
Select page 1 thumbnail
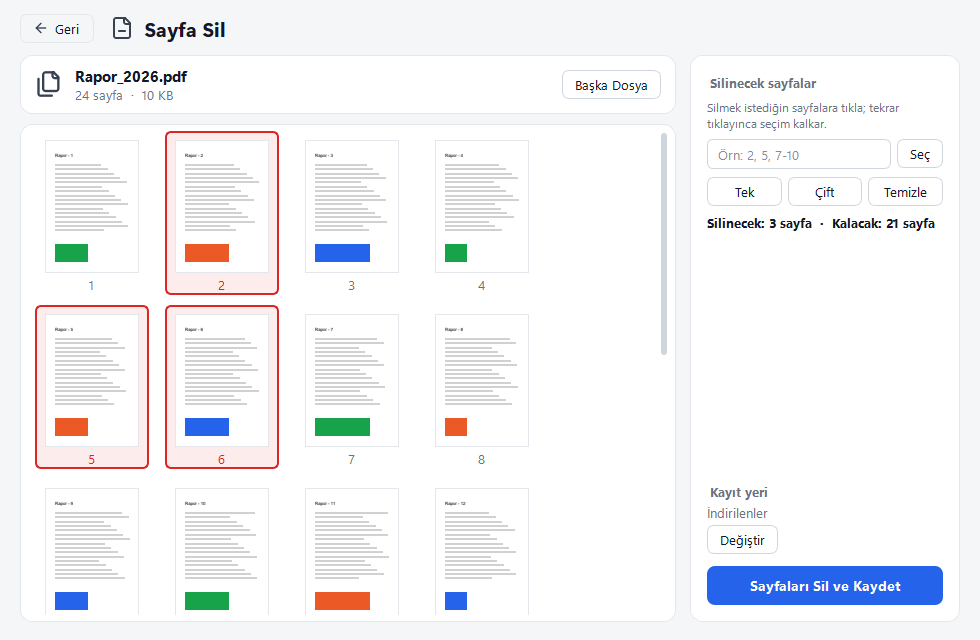coord(92,213)
